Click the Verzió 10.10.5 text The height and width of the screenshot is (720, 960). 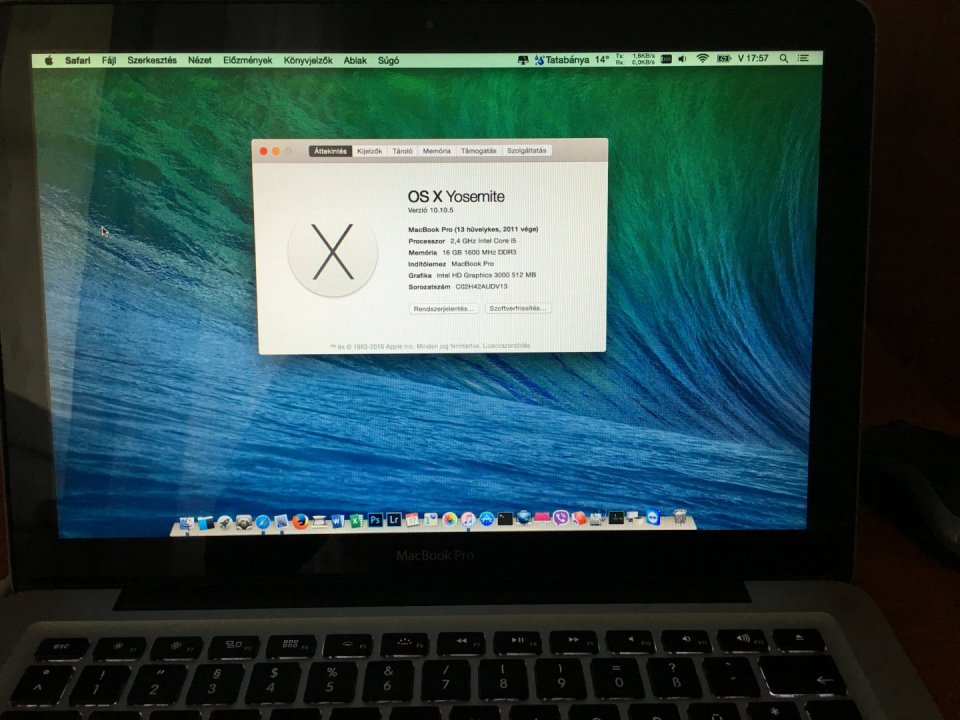pyautogui.click(x=430, y=210)
